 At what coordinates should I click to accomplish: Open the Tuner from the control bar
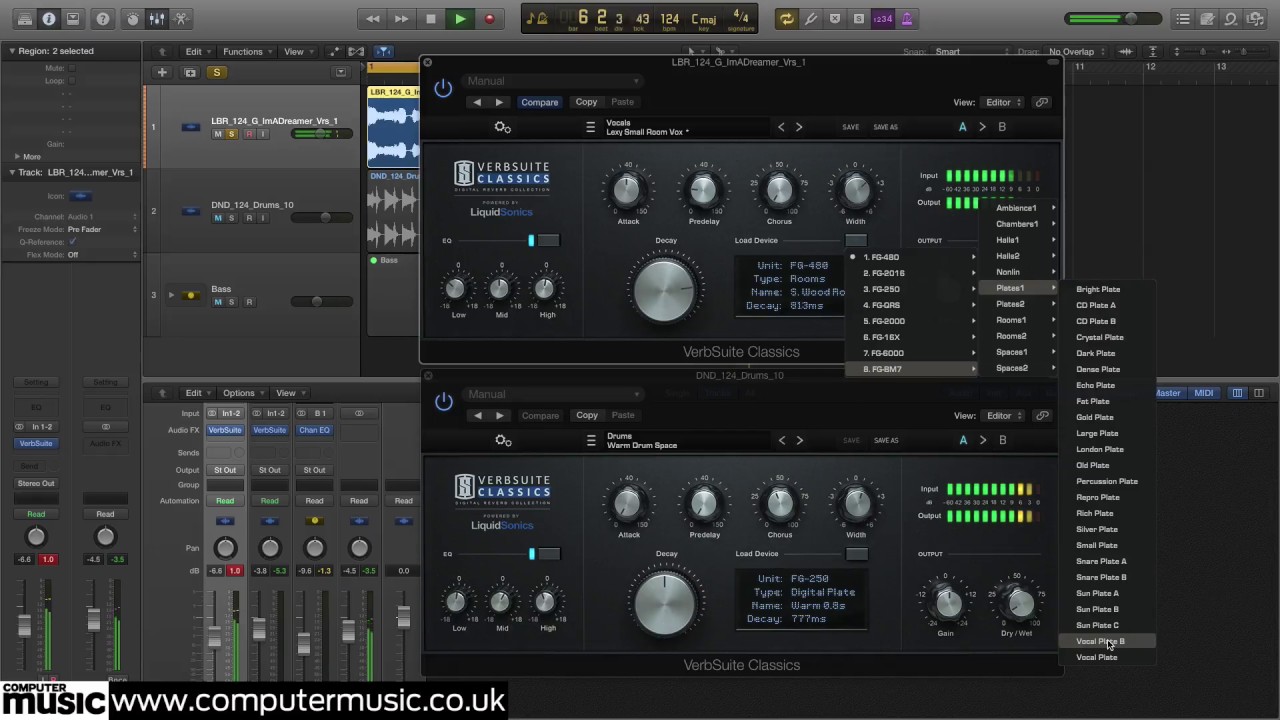click(811, 19)
